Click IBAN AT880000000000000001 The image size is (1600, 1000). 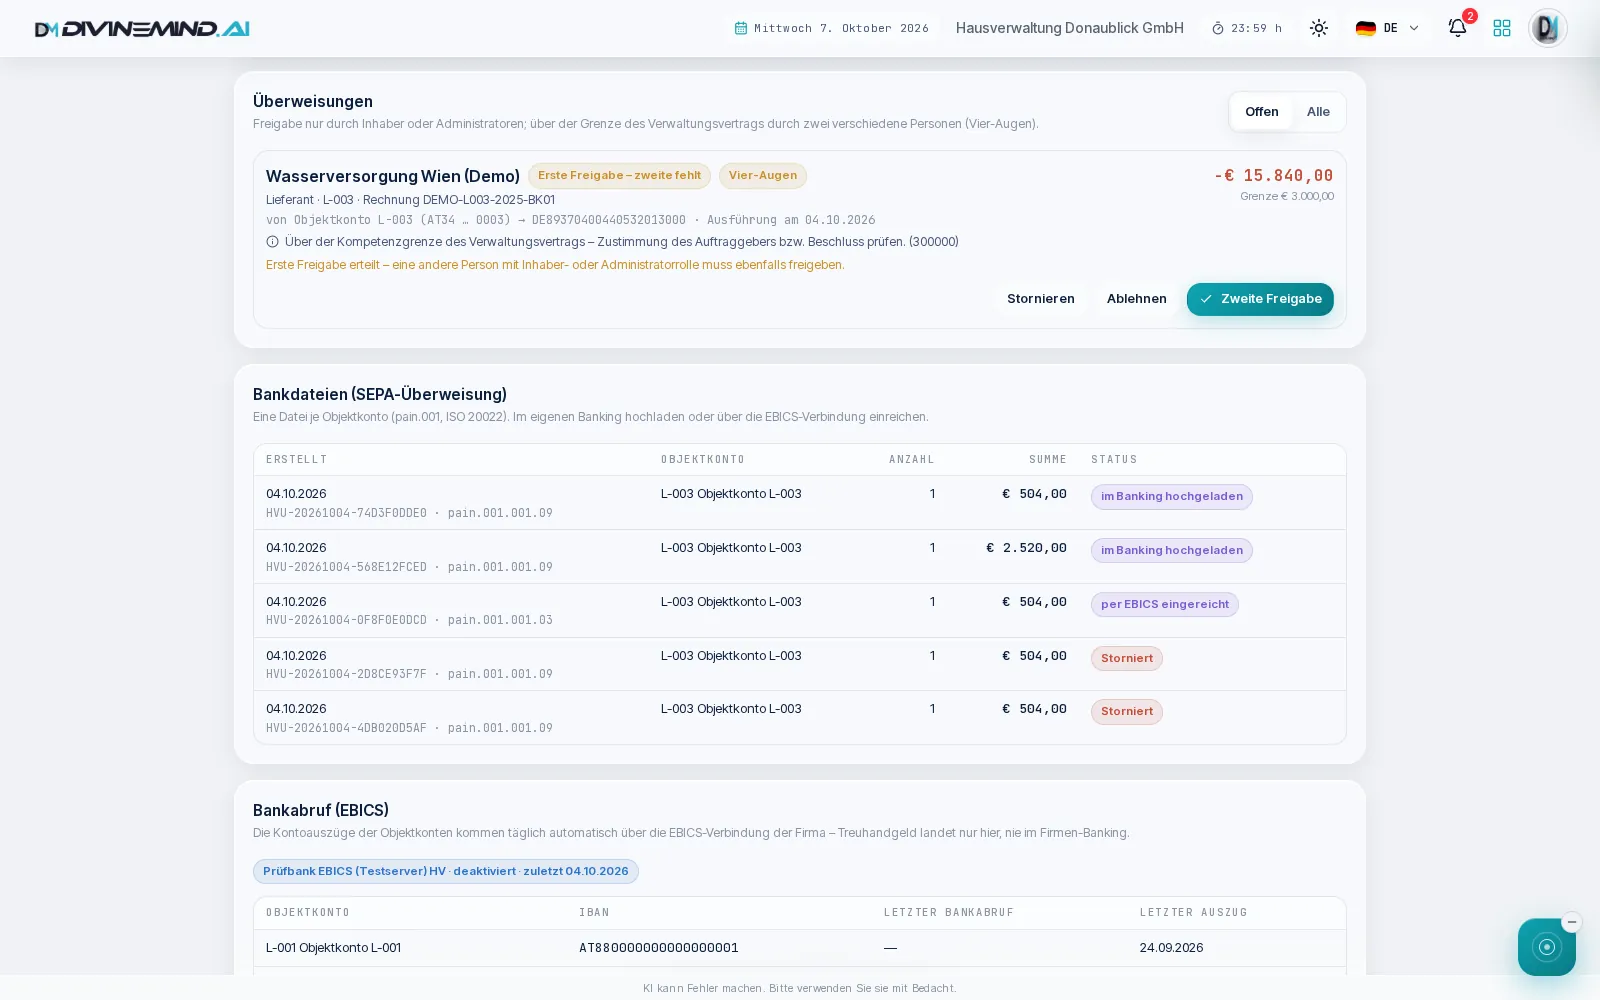659,948
